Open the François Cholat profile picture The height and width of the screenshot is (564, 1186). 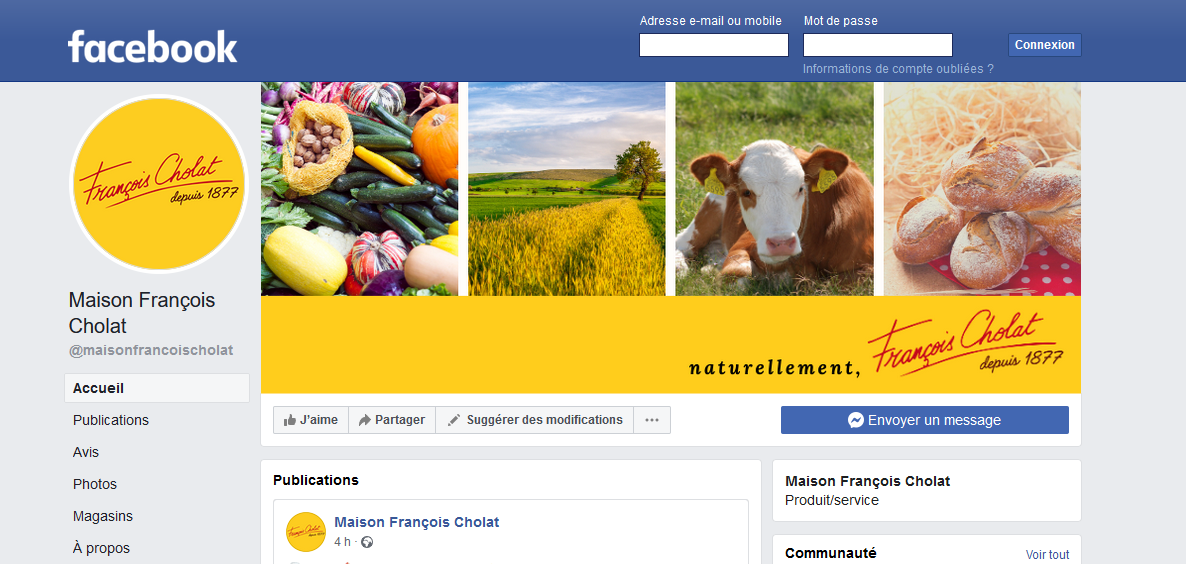(x=159, y=184)
